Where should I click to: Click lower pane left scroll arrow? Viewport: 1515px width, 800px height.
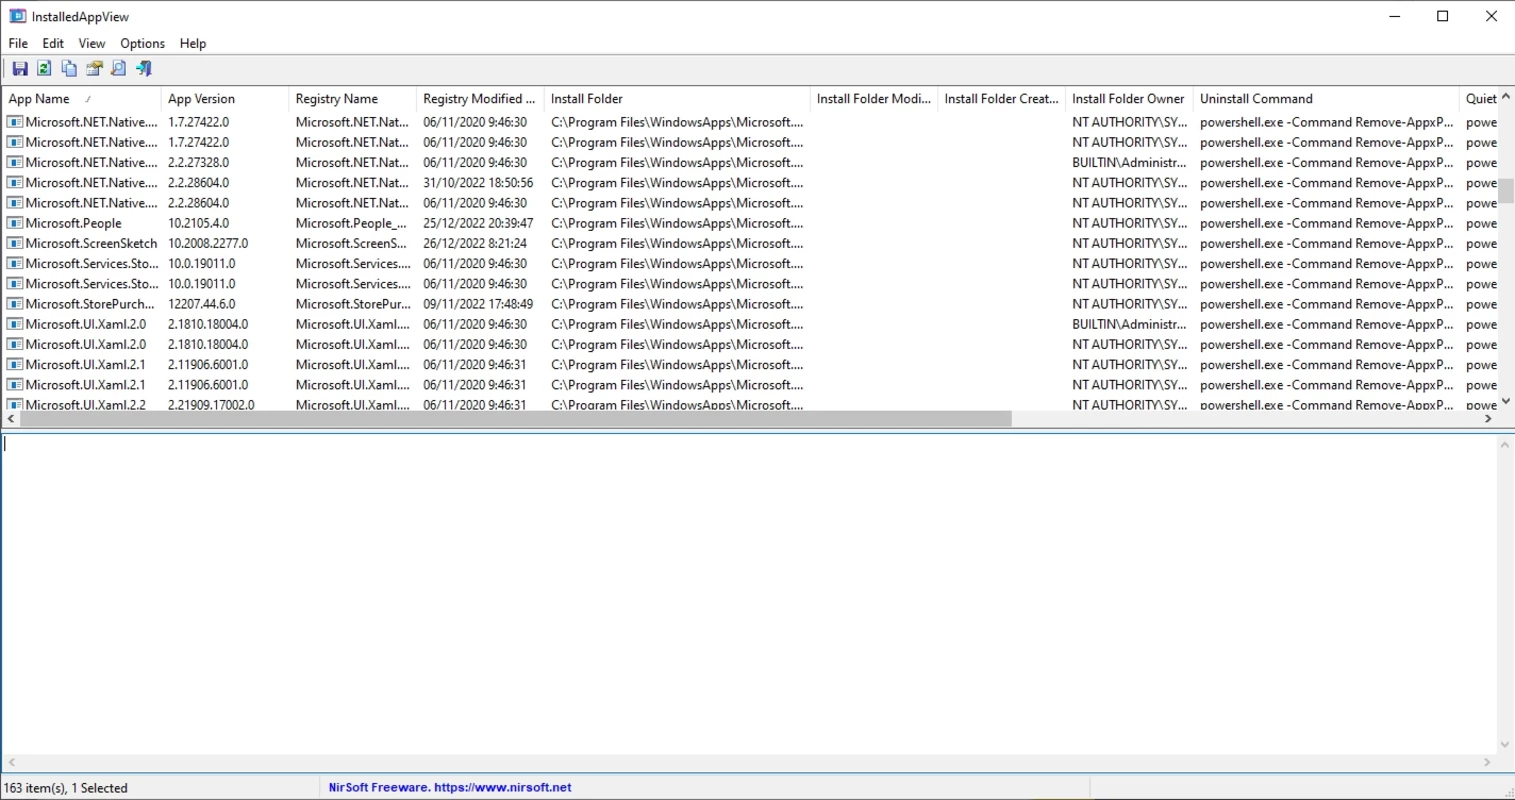11,762
